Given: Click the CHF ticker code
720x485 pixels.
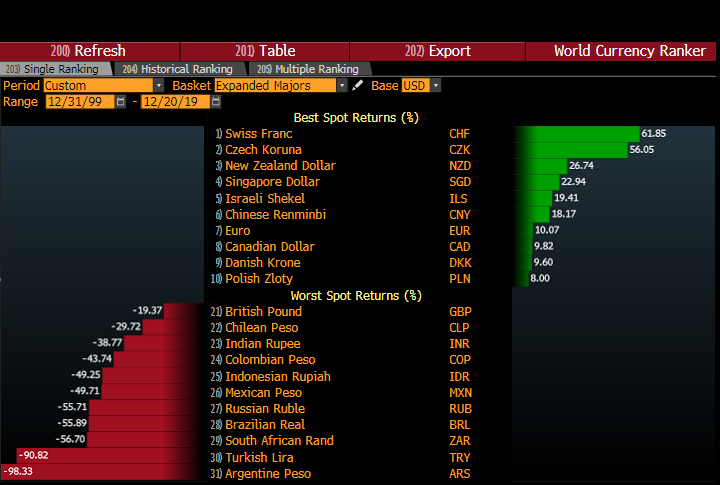Looking at the screenshot, I should click(459, 134).
